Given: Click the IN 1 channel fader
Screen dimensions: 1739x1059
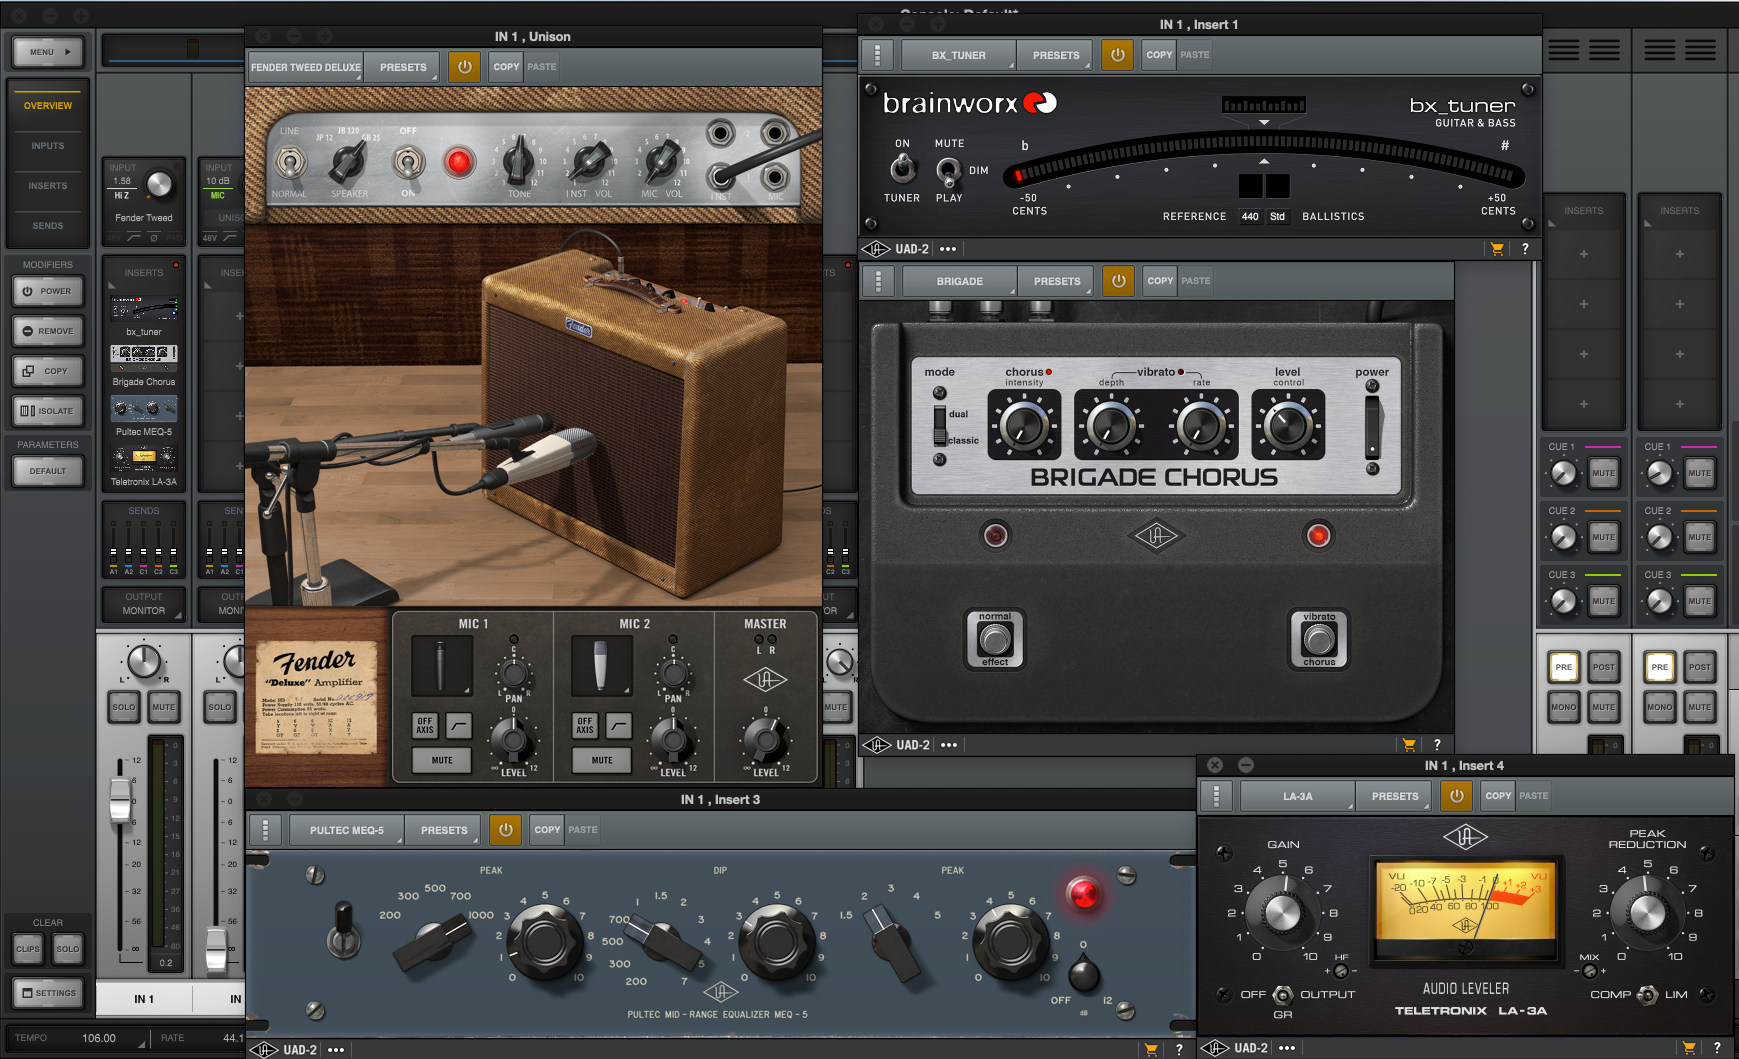Looking at the screenshot, I should (120, 802).
